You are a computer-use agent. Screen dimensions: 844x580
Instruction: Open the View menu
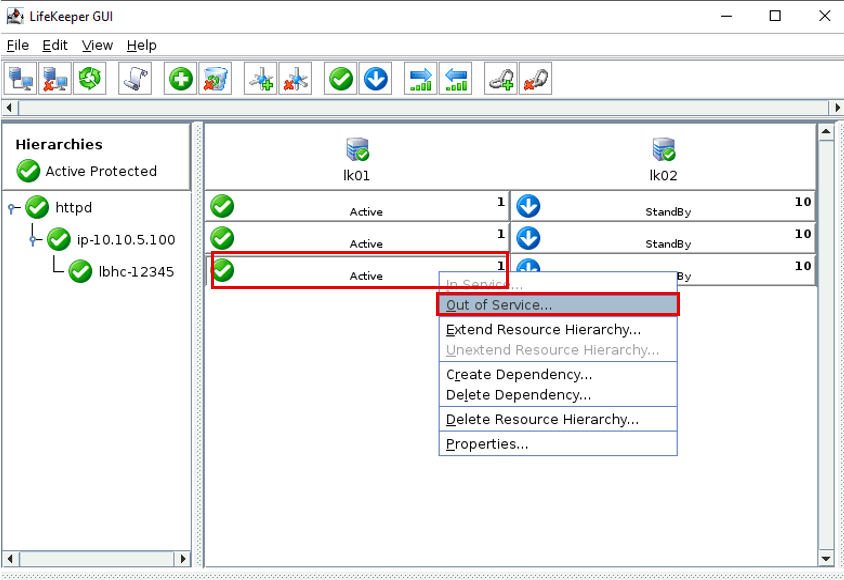(97, 45)
